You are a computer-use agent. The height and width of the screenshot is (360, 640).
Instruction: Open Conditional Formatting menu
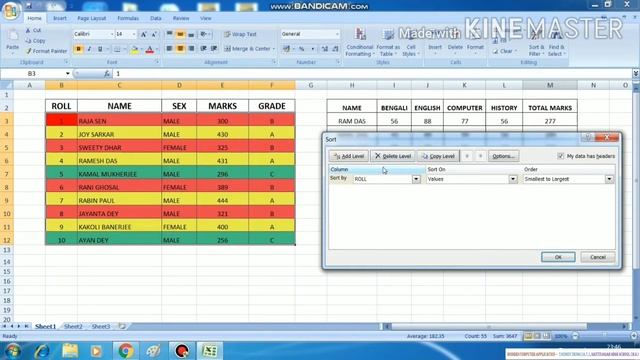click(x=359, y=42)
